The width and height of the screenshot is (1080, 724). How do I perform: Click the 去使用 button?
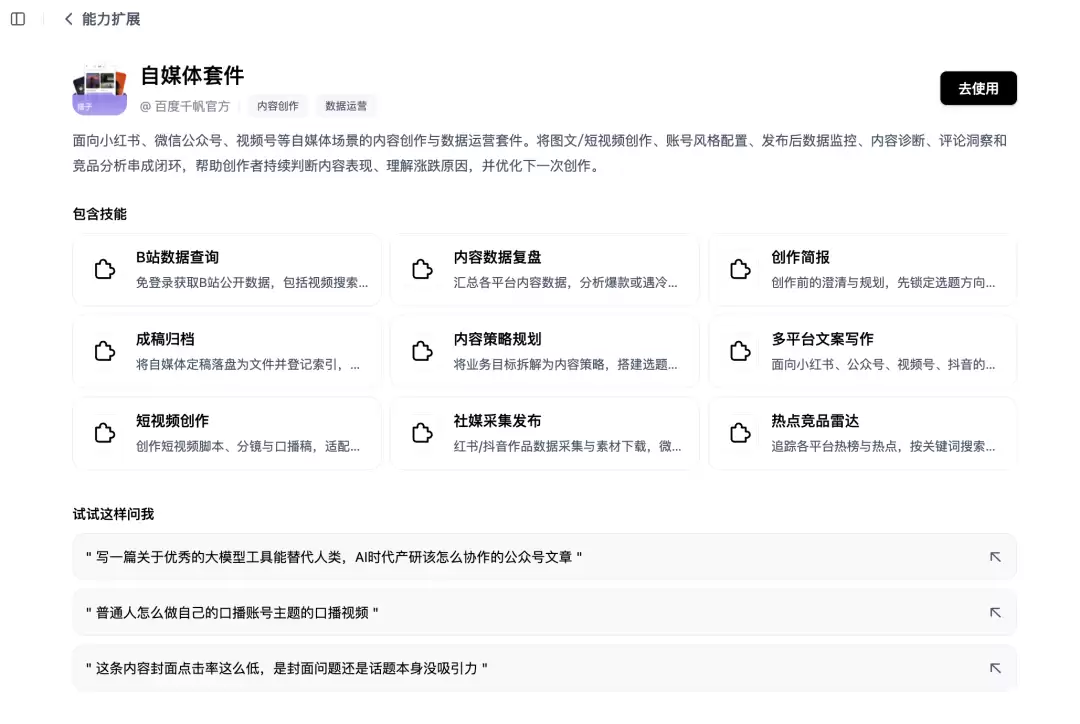(978, 88)
